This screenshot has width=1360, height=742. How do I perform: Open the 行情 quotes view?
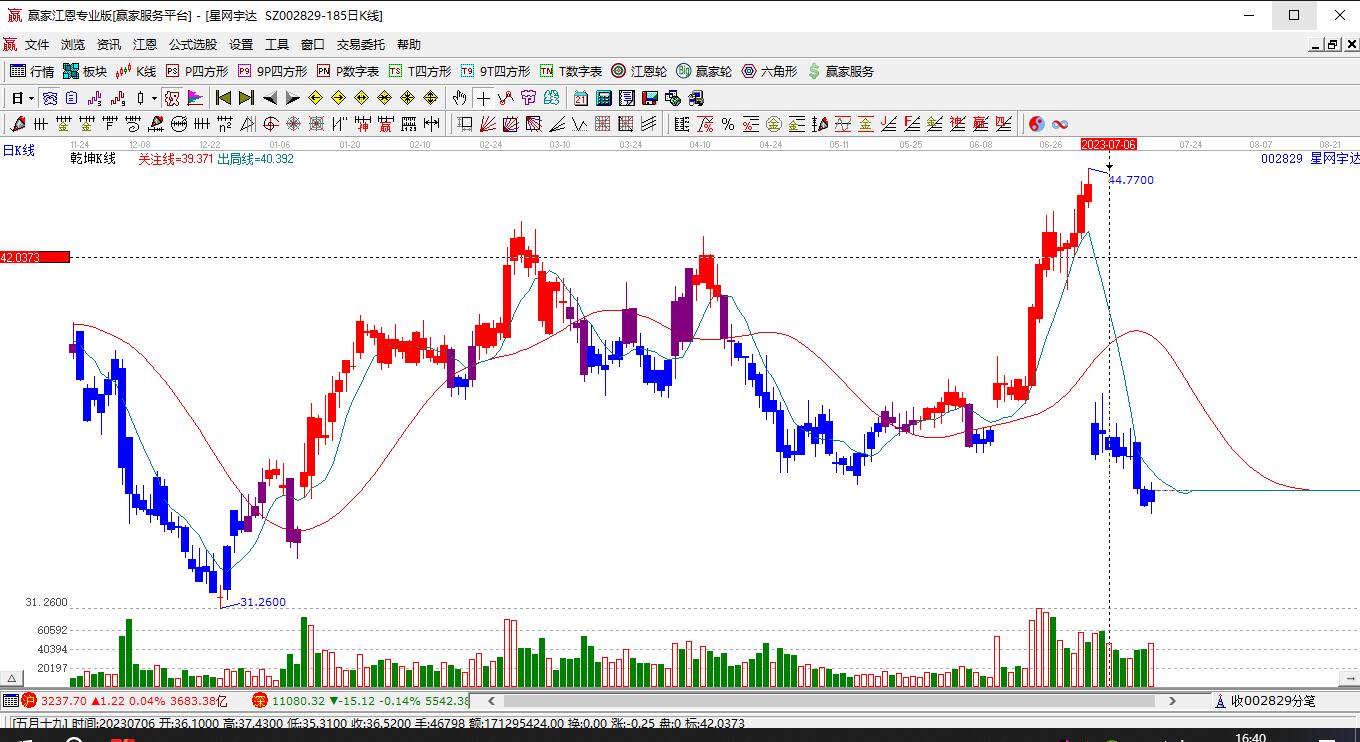32,71
